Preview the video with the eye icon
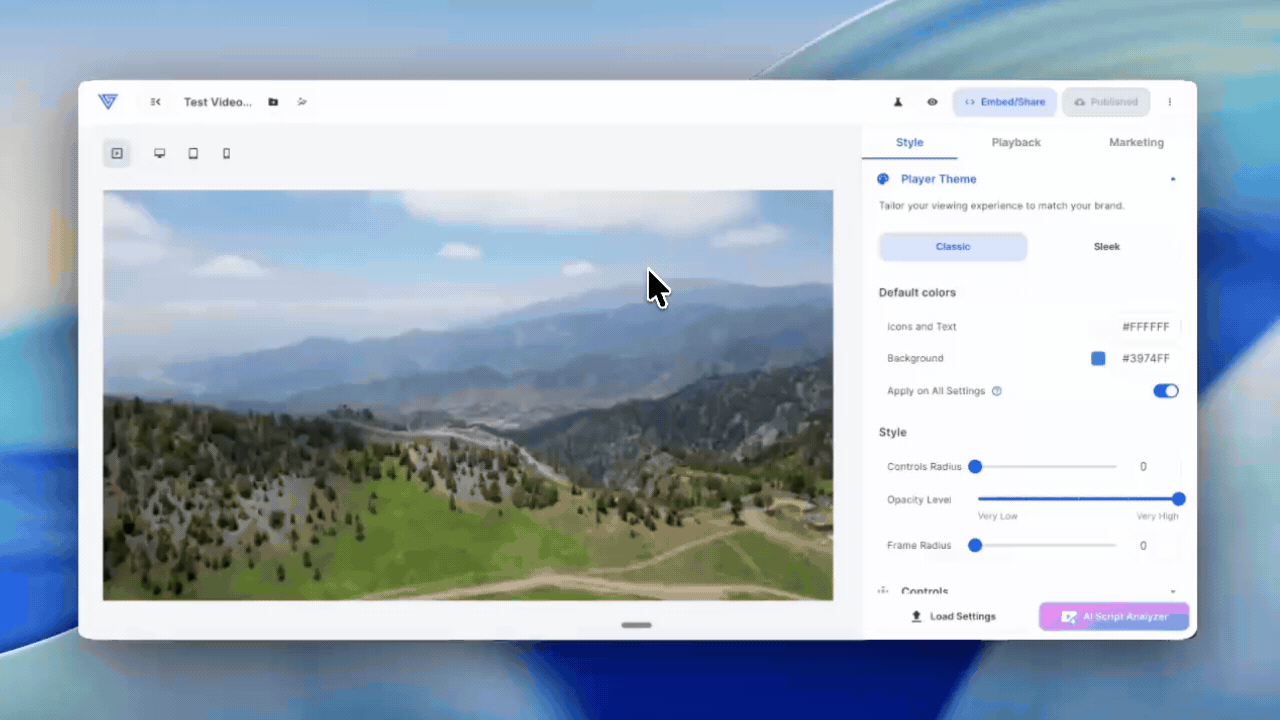 click(x=932, y=102)
